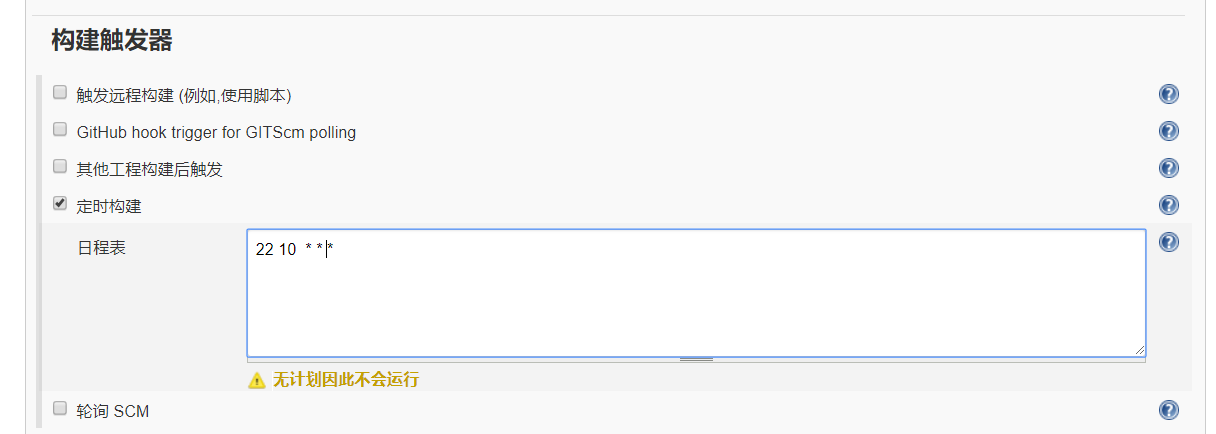Click help icon beside 日程表 text area
The image size is (1216, 434).
[x=1168, y=242]
